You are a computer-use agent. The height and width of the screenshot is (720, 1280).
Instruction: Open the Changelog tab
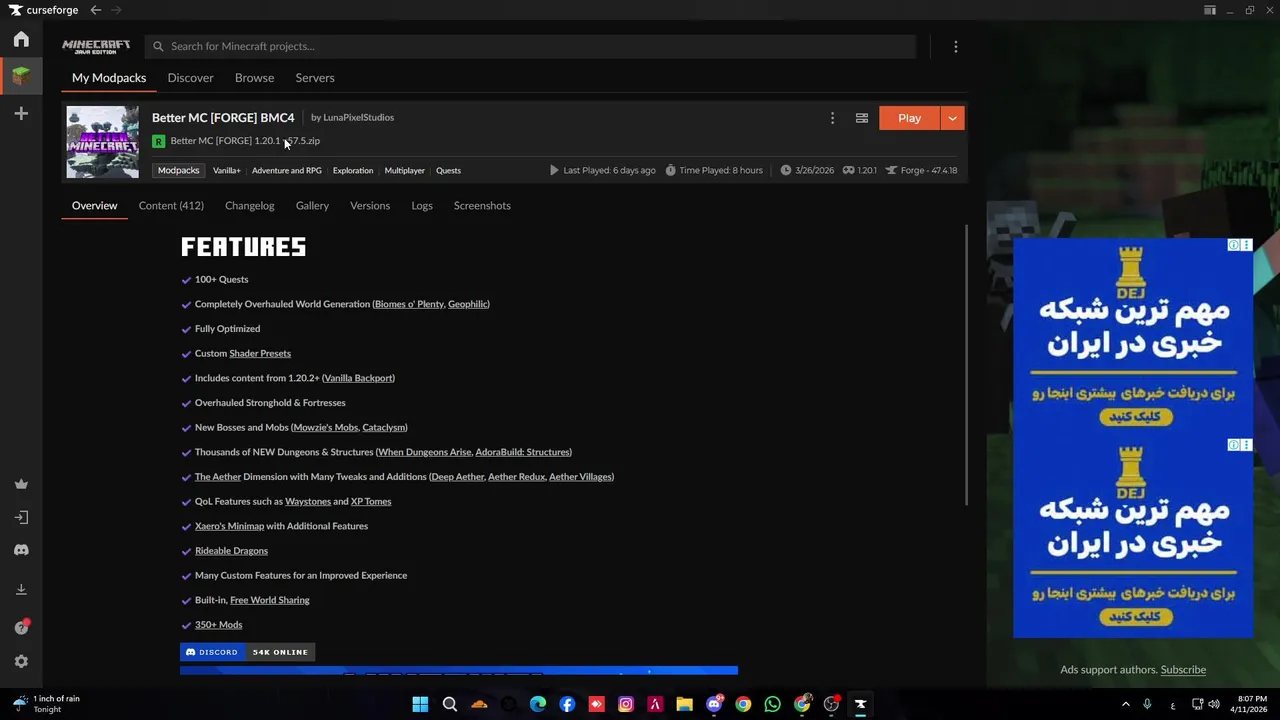pyautogui.click(x=249, y=205)
